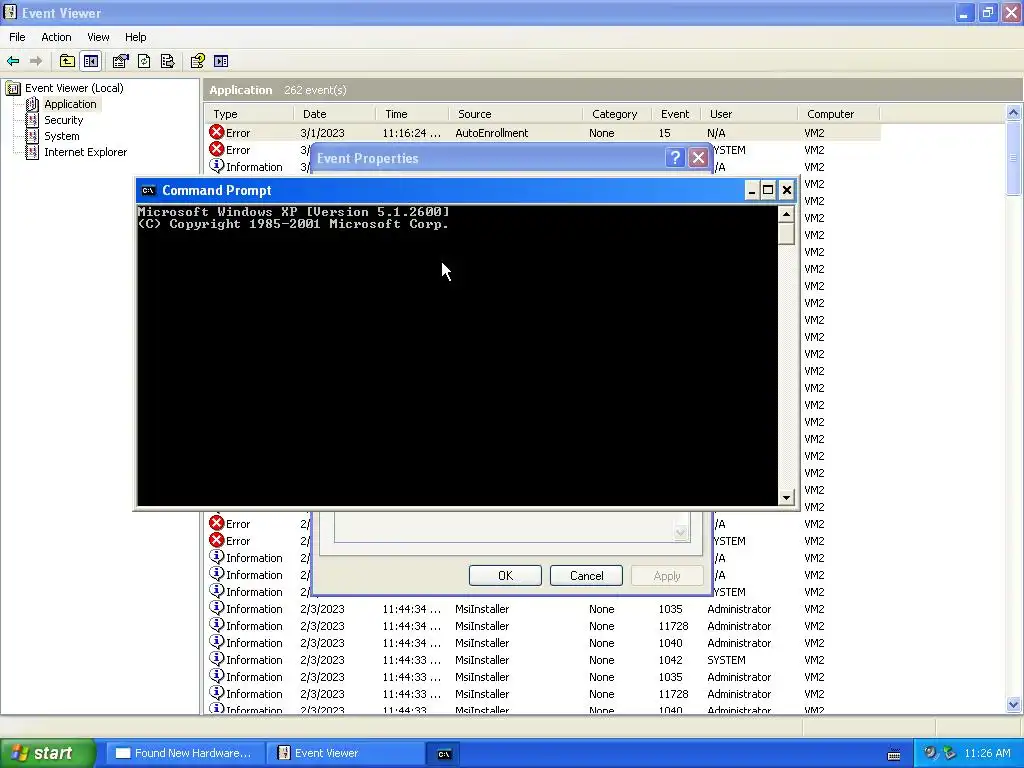Sort events by Source column header
Viewport: 1024px width, 768px height.
coord(515,114)
